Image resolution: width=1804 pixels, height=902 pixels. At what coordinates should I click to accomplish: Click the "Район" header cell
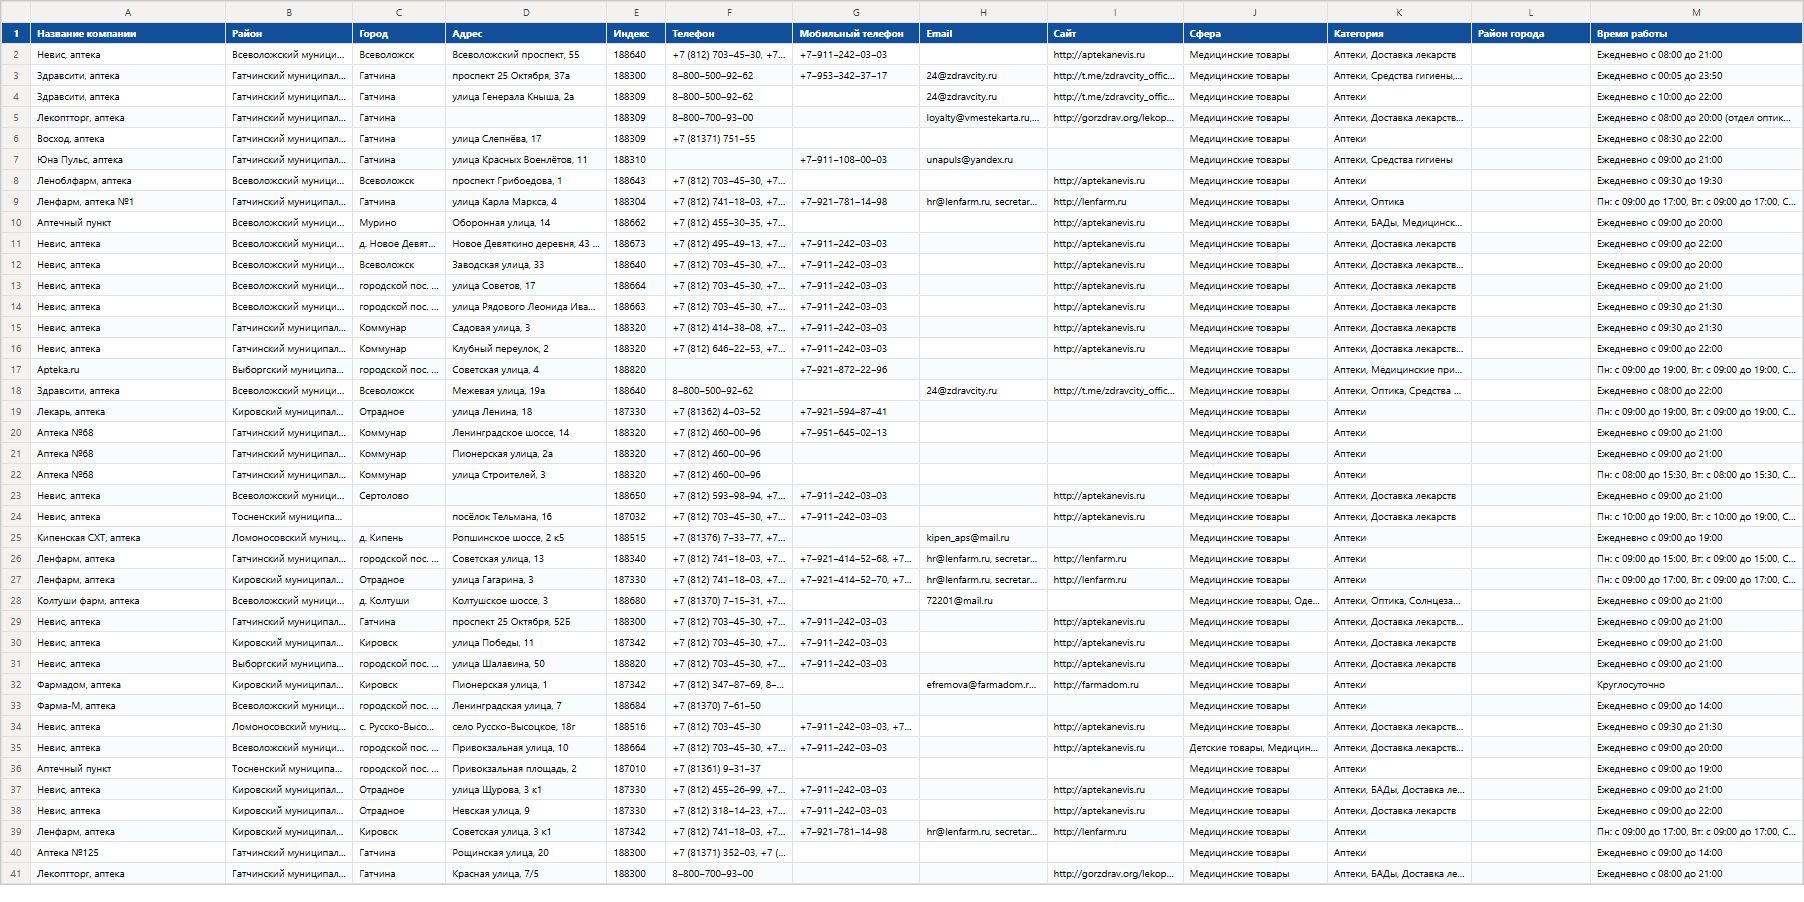point(289,34)
